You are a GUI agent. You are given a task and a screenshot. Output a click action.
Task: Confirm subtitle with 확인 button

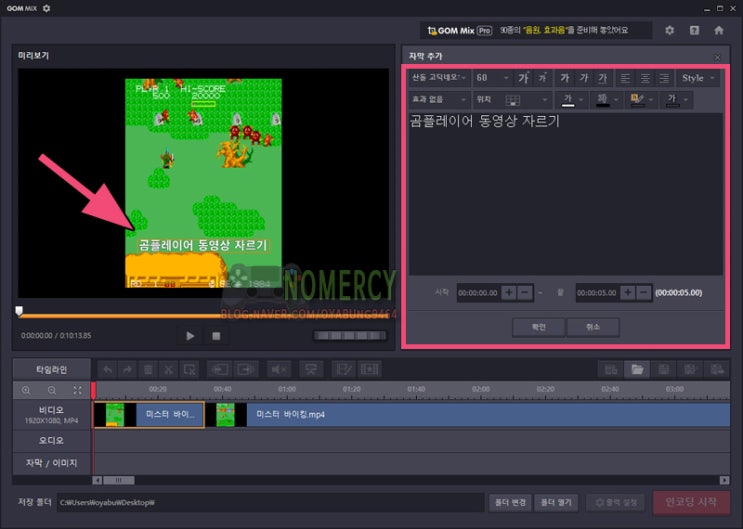[538, 327]
